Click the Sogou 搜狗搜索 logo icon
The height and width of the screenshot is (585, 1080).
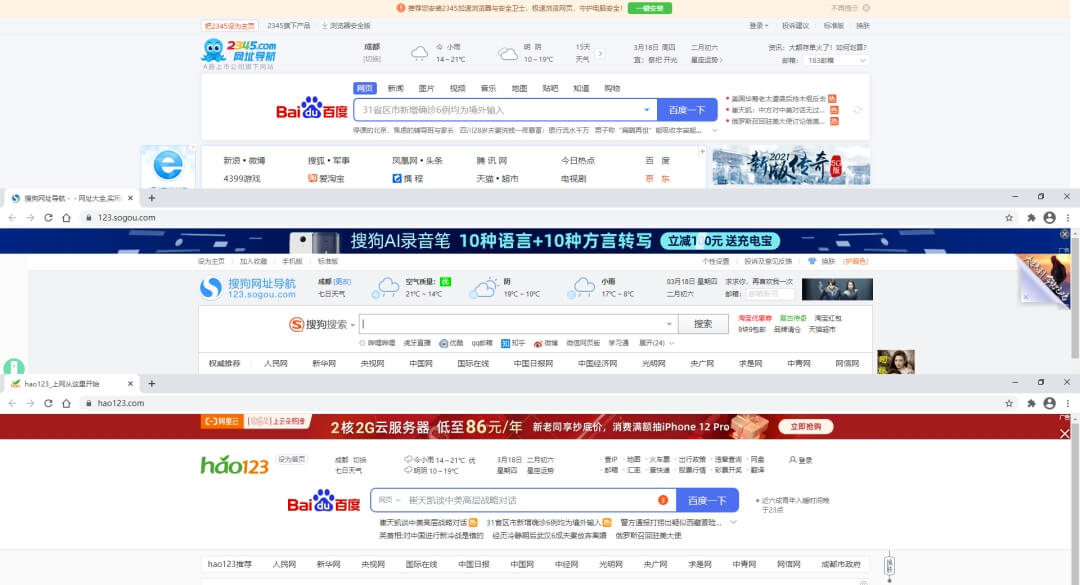pos(295,323)
